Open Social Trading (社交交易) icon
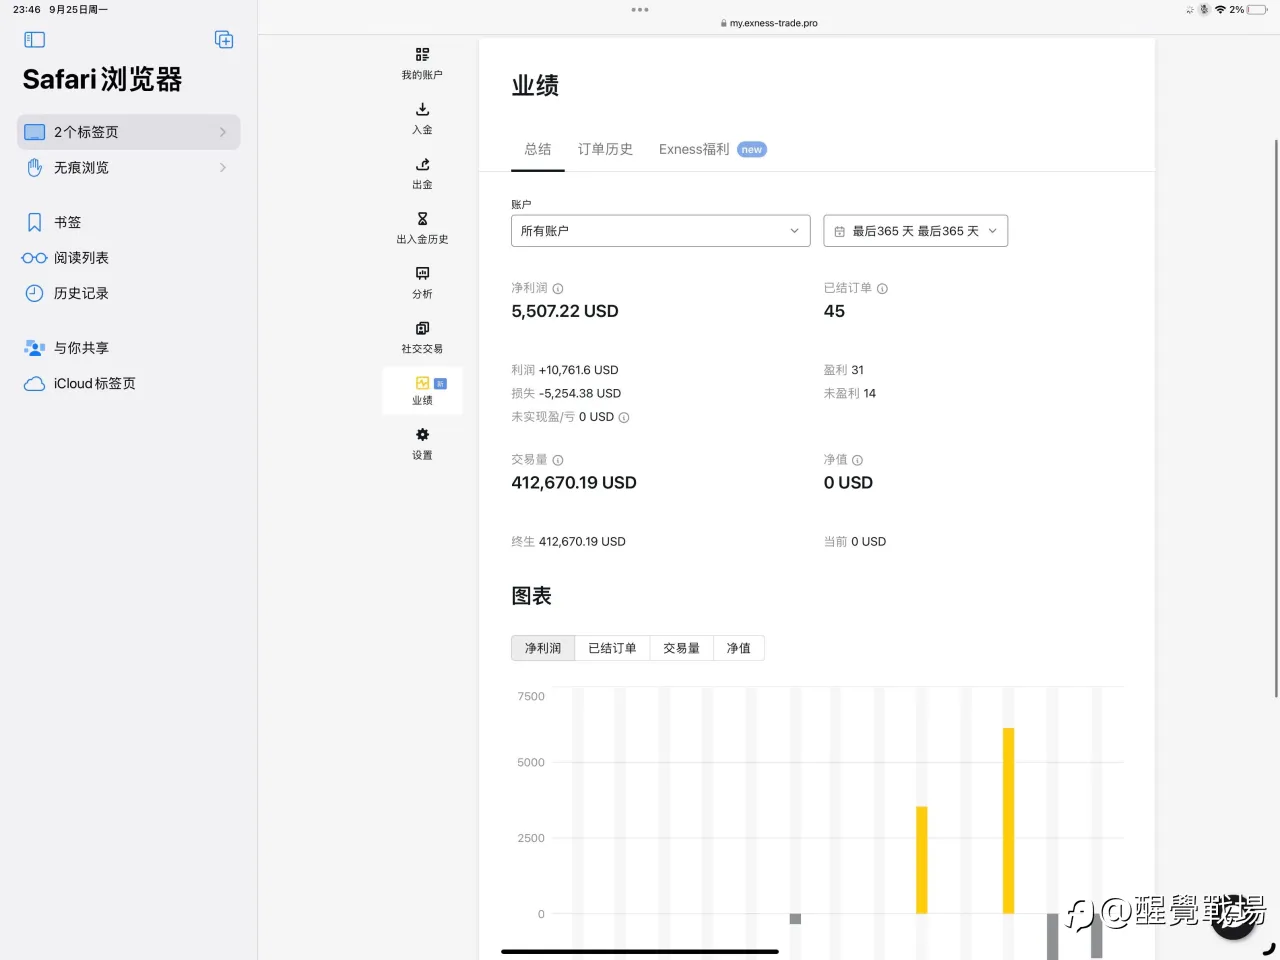1280x960 pixels. [422, 328]
